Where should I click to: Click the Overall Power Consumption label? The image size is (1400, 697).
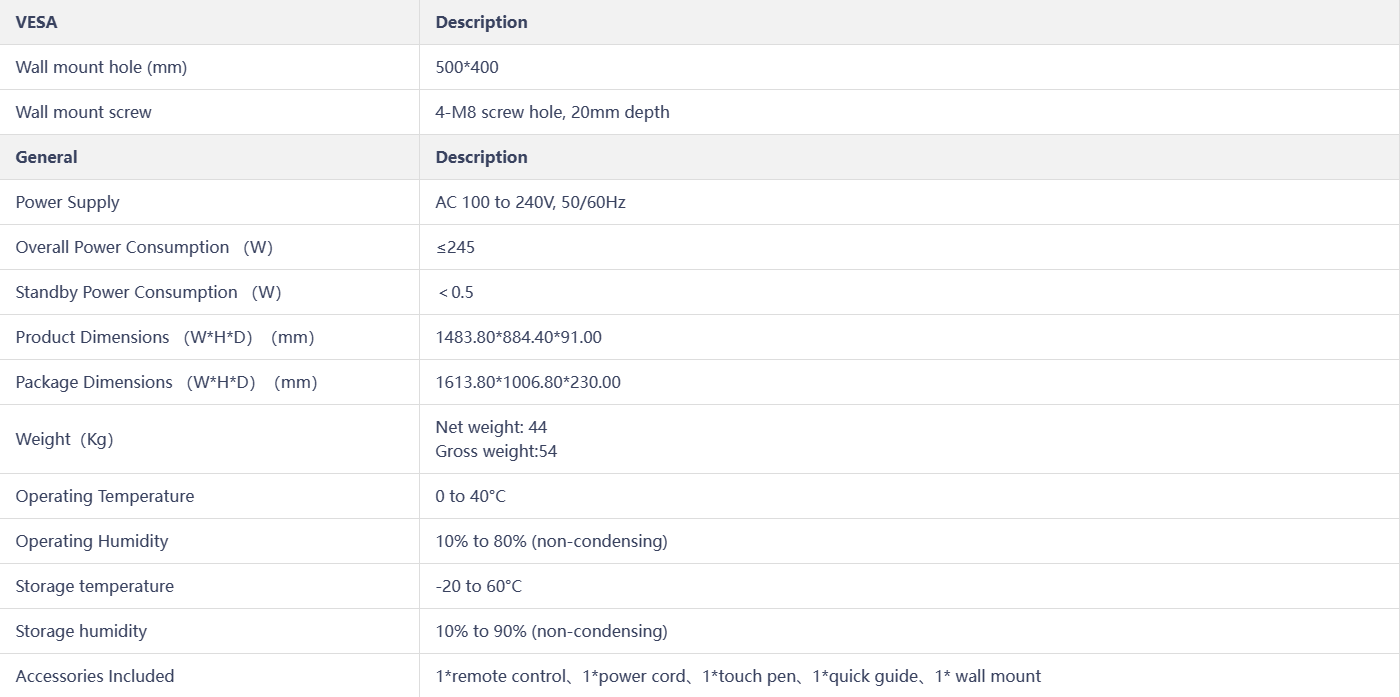144,247
